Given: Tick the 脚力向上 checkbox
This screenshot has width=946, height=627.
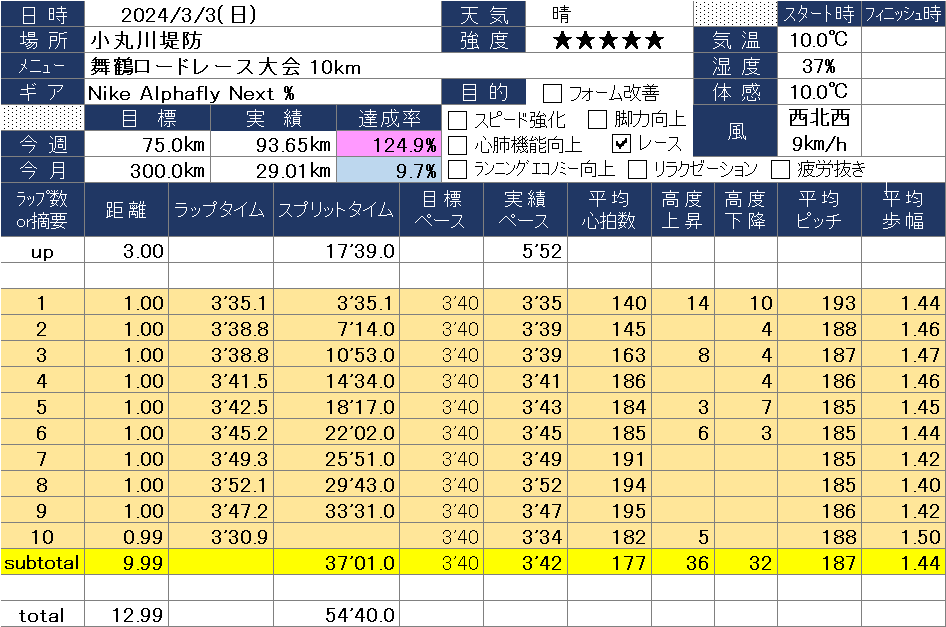Looking at the screenshot, I should tap(598, 120).
